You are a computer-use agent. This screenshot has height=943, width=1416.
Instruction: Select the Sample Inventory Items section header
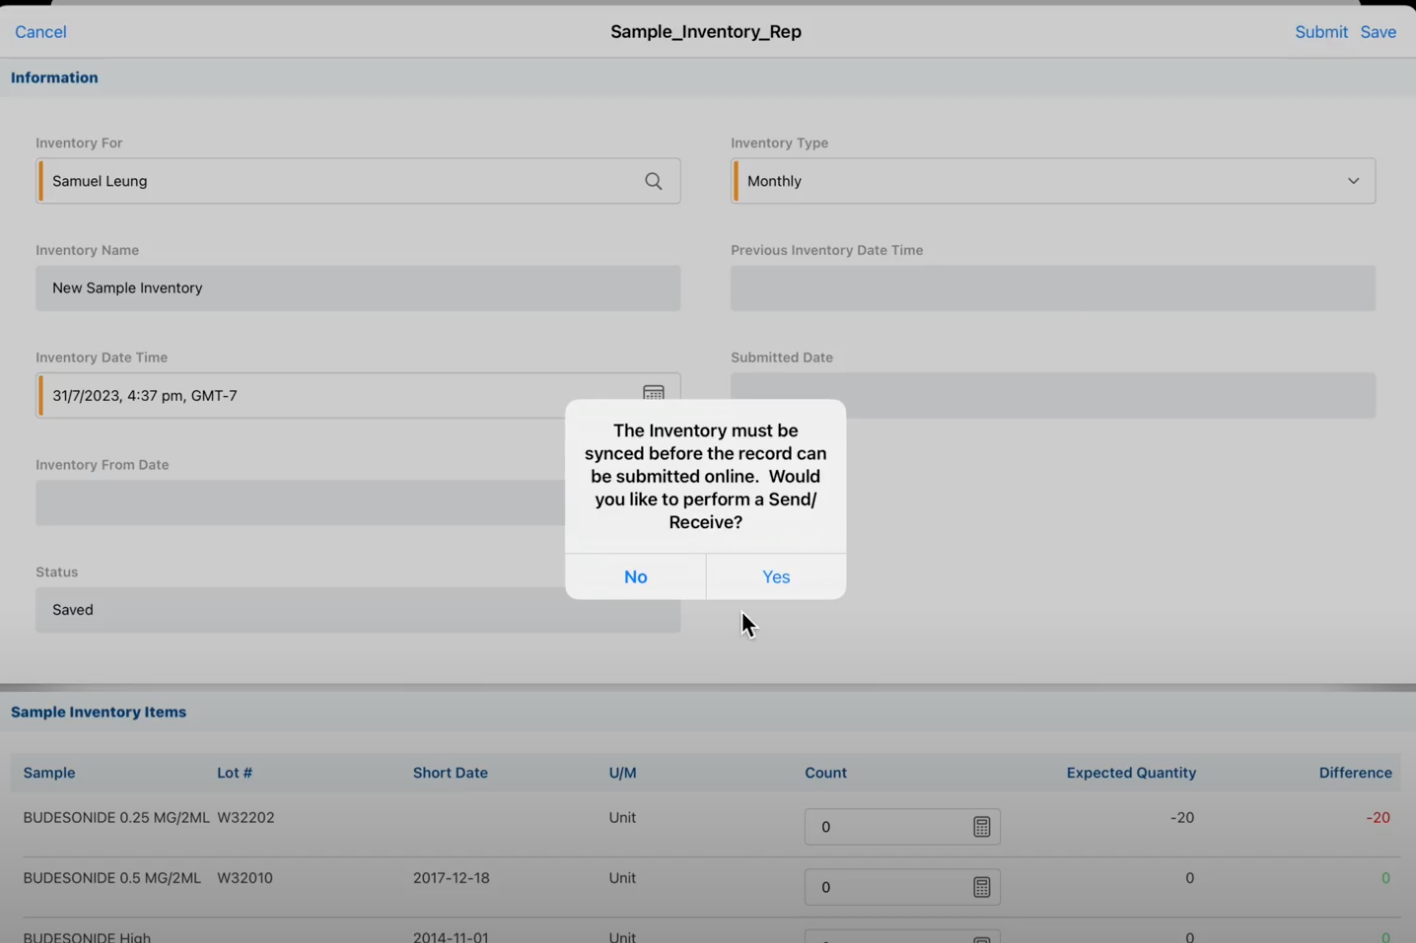click(x=99, y=712)
